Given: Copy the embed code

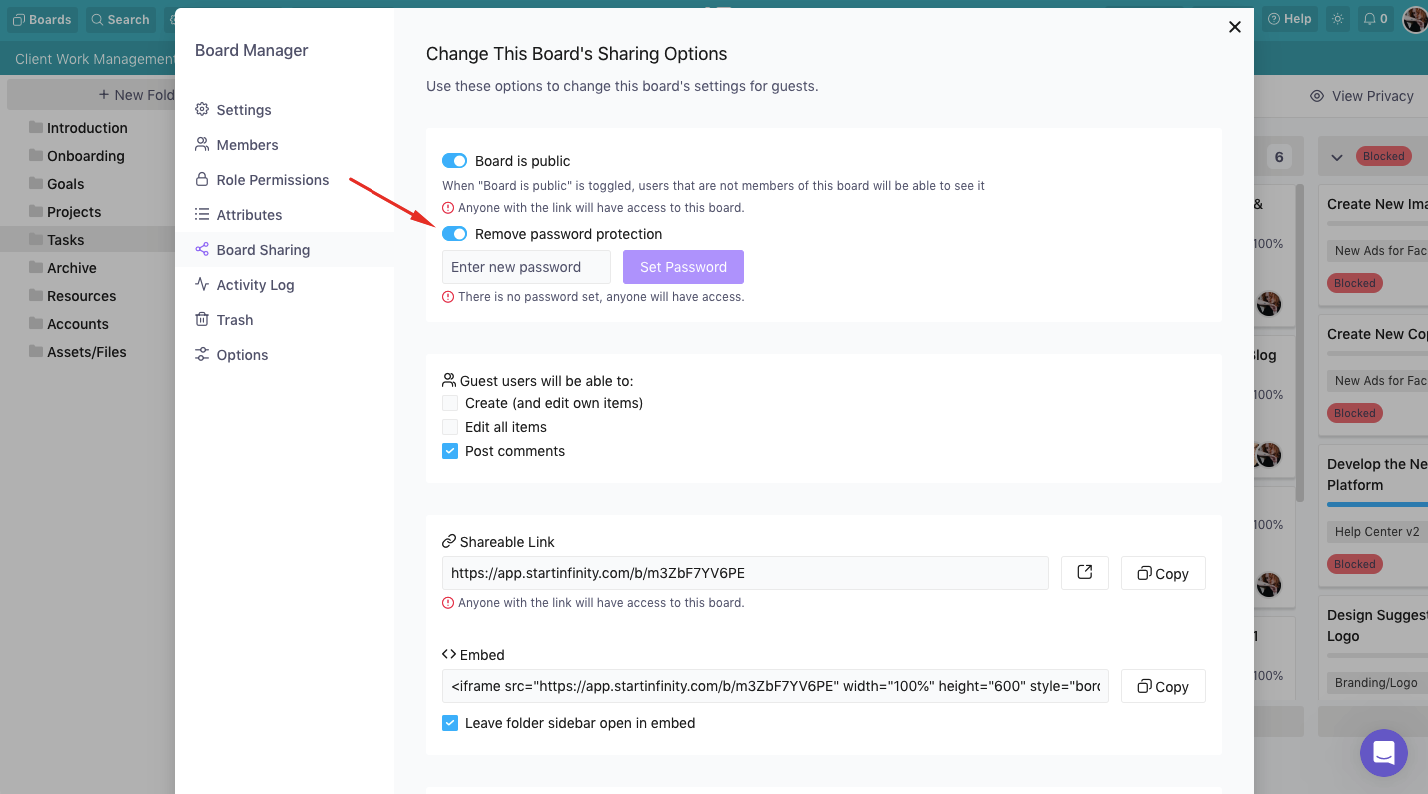Looking at the screenshot, I should 1163,686.
